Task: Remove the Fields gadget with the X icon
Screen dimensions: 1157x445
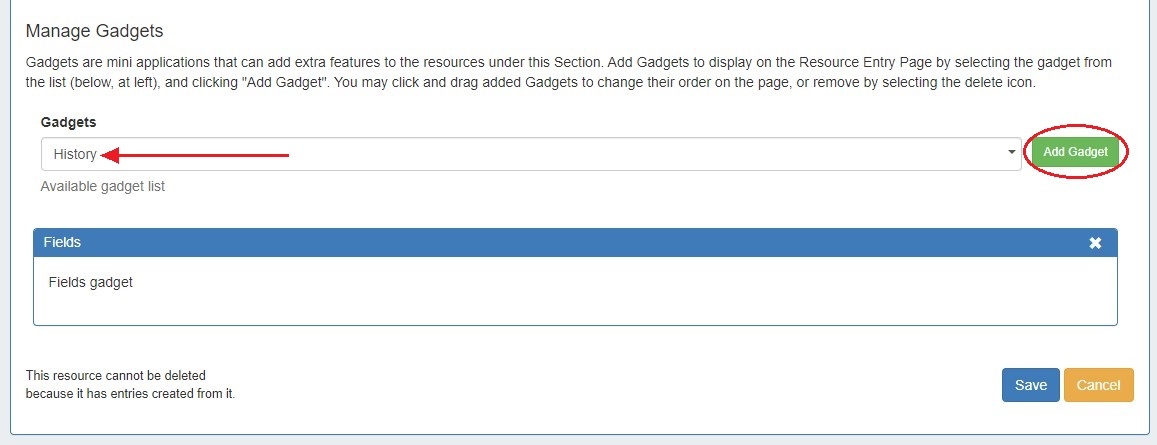Action: pos(1095,243)
